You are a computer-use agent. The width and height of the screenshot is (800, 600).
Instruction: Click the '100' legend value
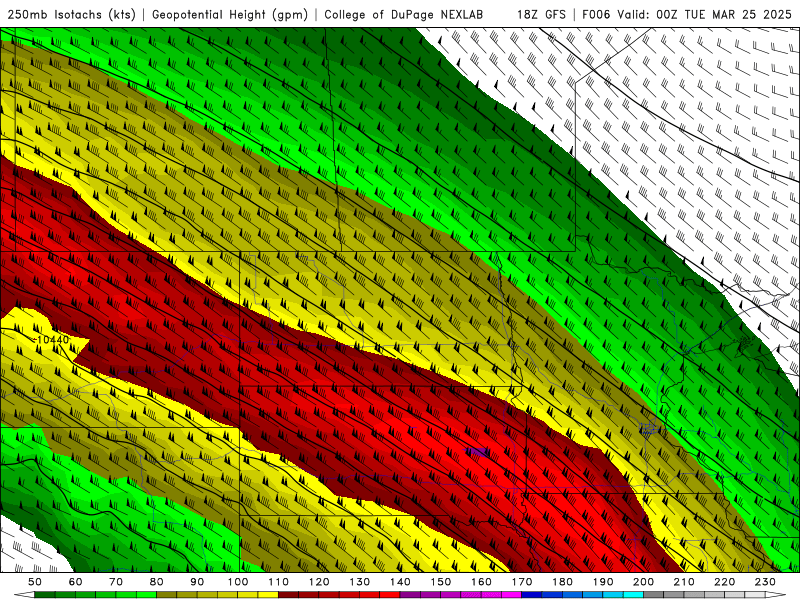(238, 582)
